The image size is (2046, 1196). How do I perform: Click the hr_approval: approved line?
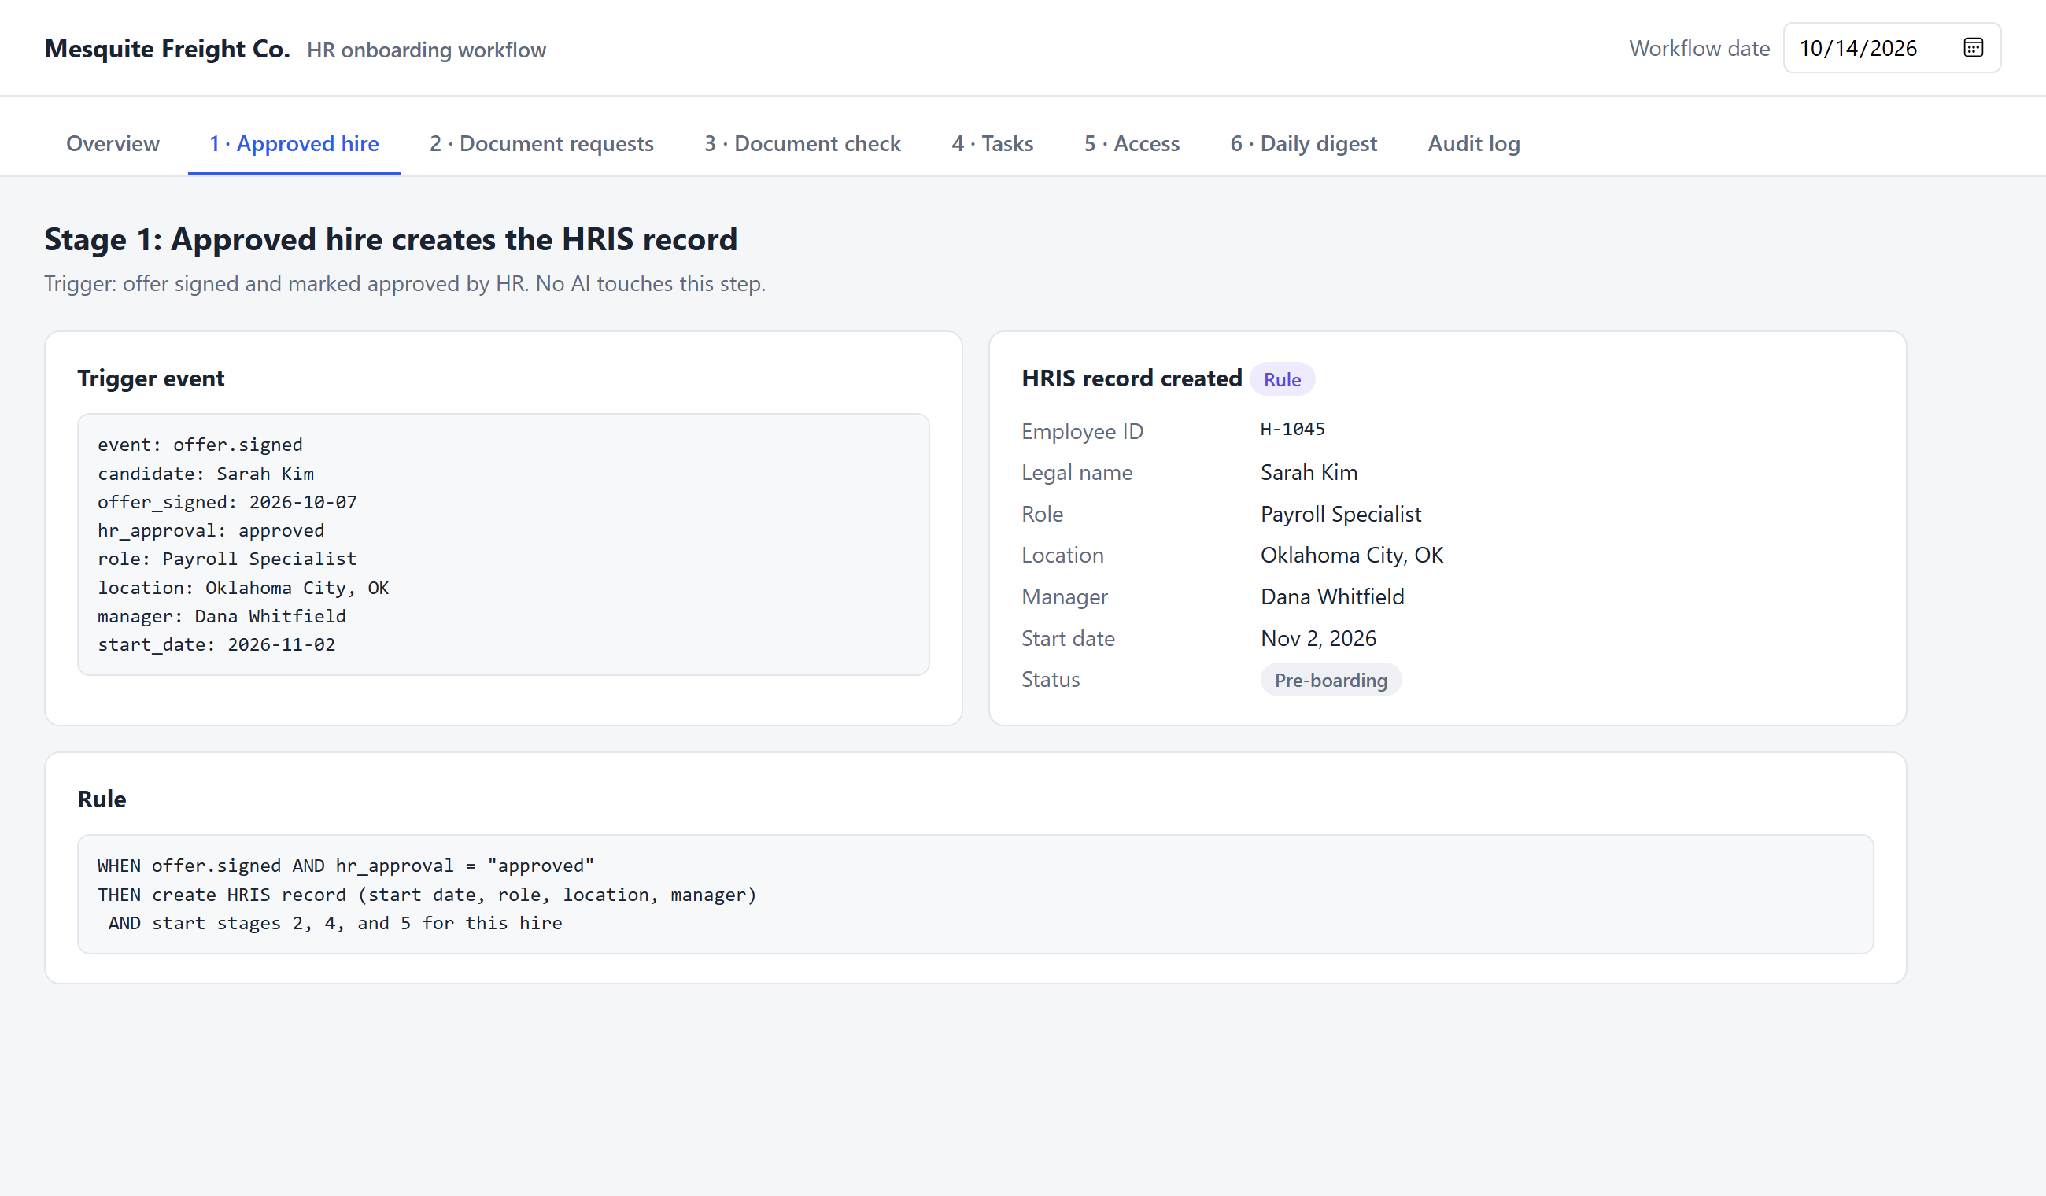[211, 530]
